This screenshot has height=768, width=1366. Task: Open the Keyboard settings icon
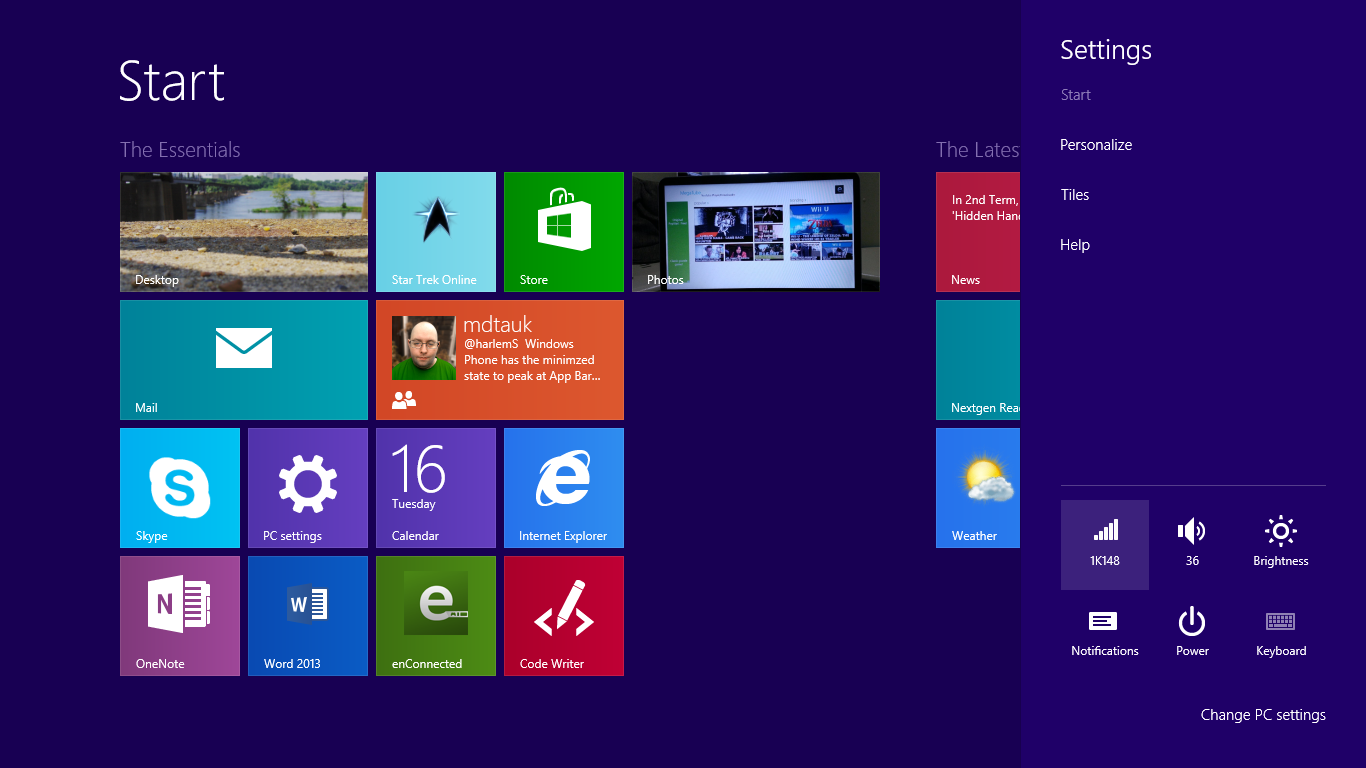1280,630
